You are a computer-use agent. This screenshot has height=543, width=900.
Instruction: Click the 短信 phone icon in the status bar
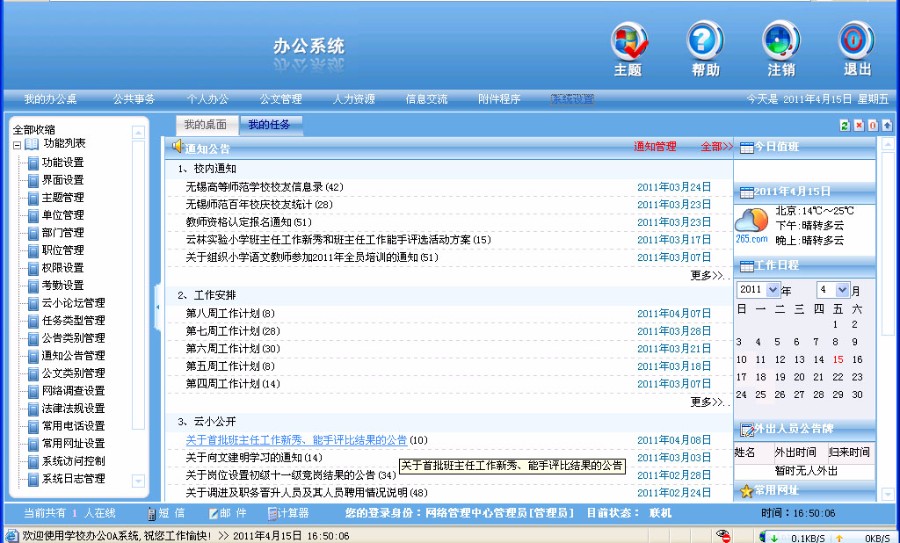152,514
